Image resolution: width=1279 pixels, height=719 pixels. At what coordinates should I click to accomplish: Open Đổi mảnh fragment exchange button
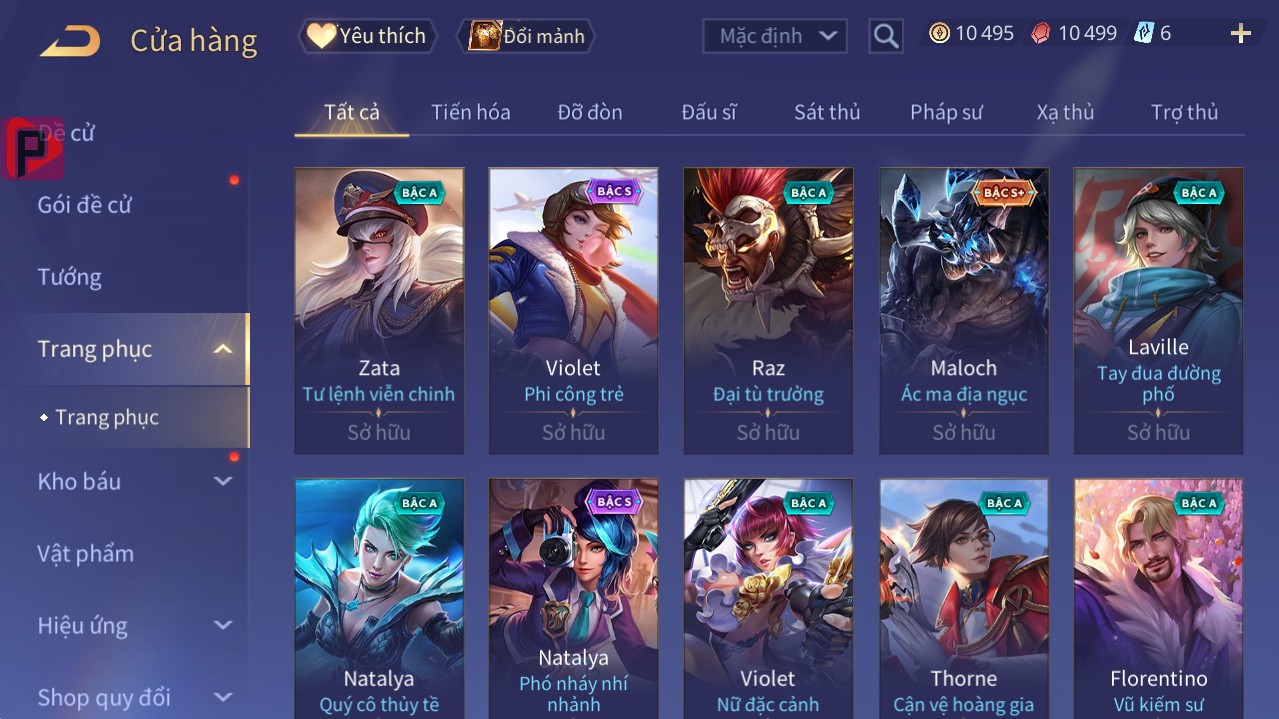526,36
